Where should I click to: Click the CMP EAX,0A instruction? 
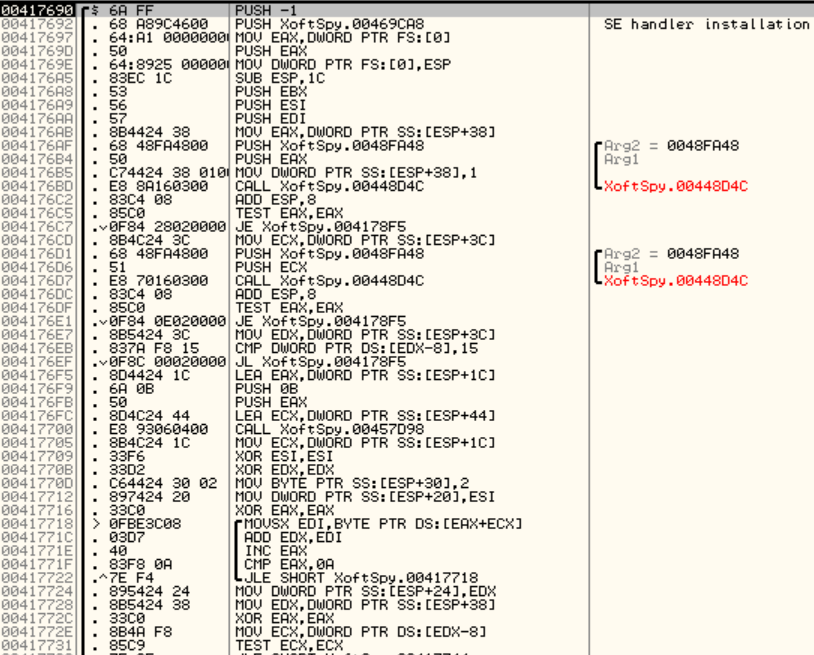[x=289, y=564]
